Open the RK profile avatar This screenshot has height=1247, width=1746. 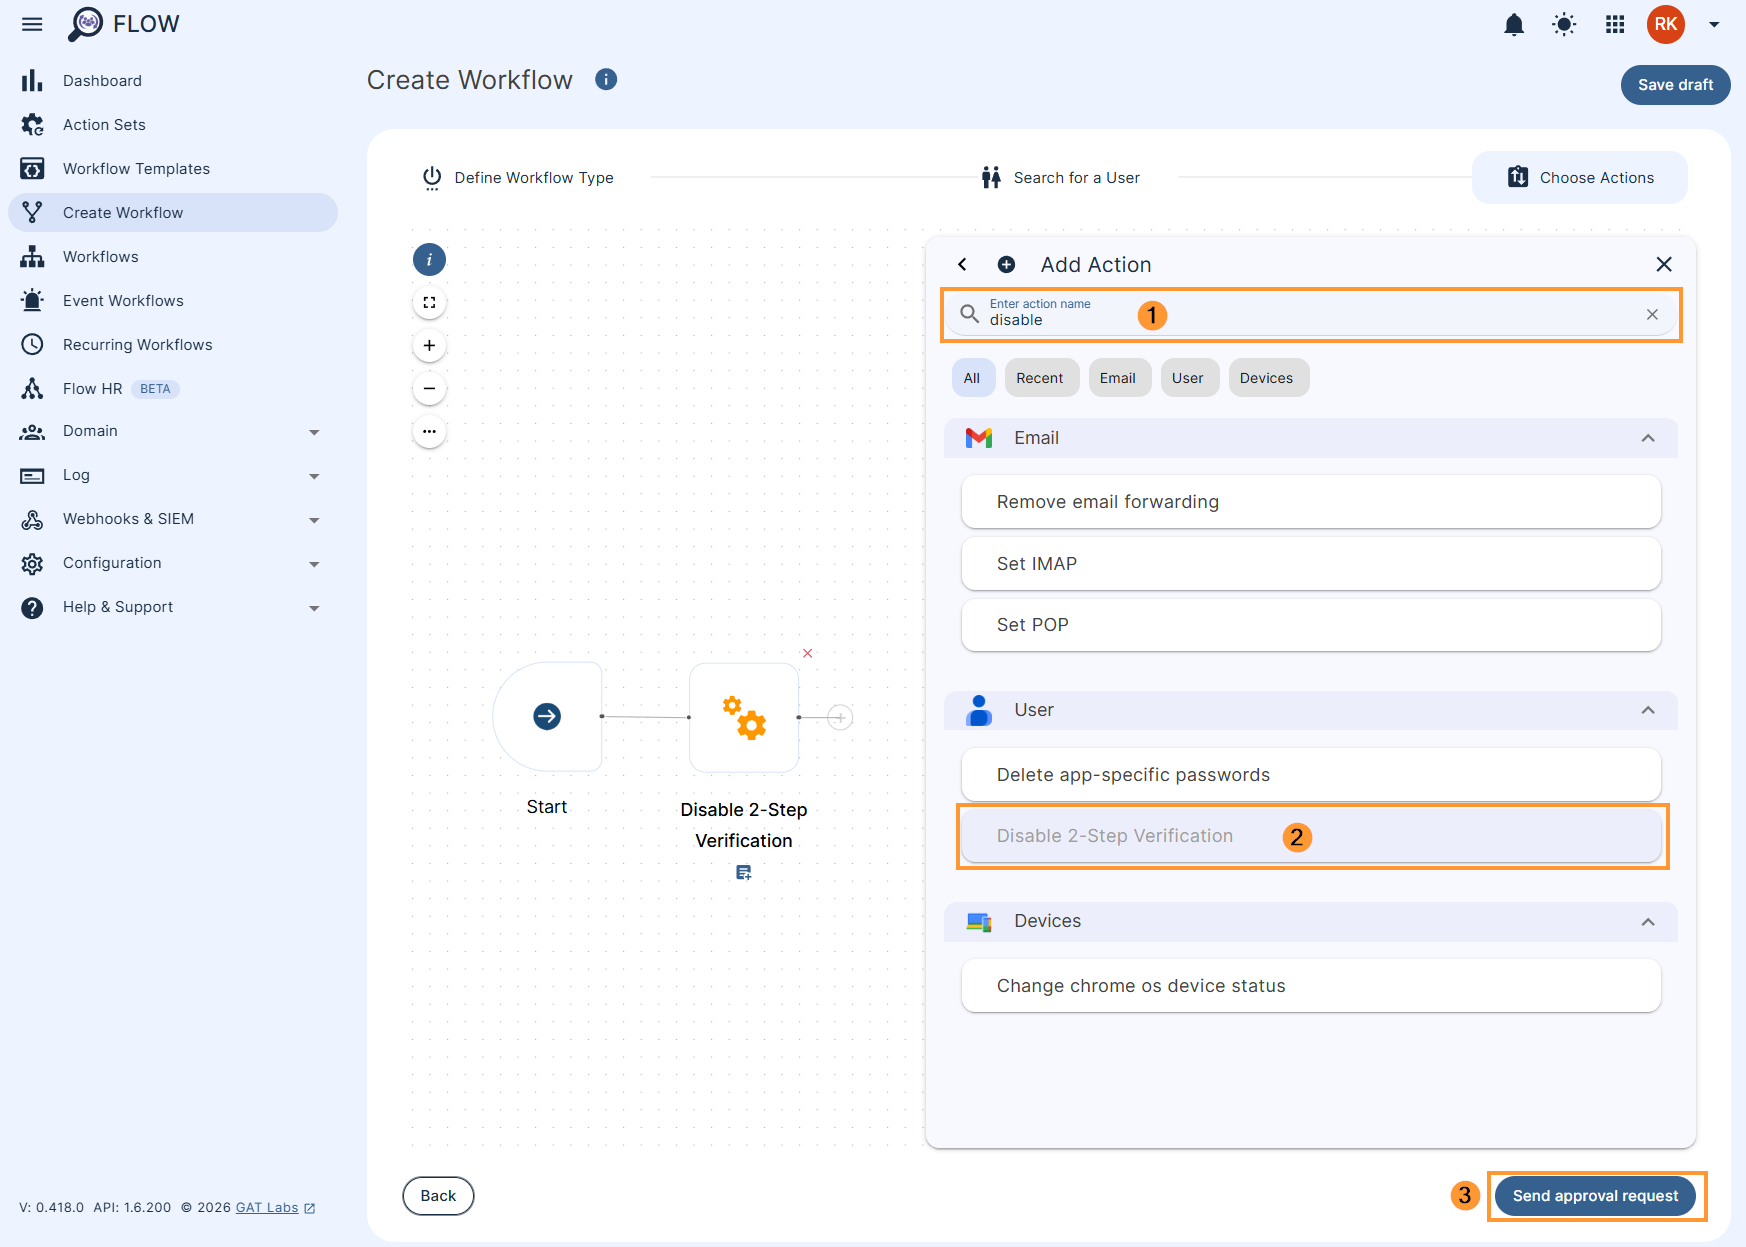[x=1664, y=24]
